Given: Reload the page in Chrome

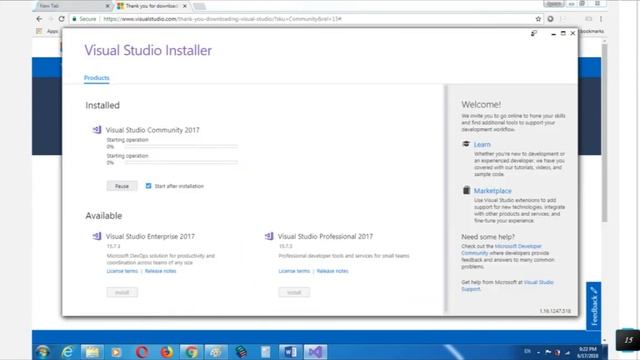Looking at the screenshot, I should pyautogui.click(x=62, y=19).
